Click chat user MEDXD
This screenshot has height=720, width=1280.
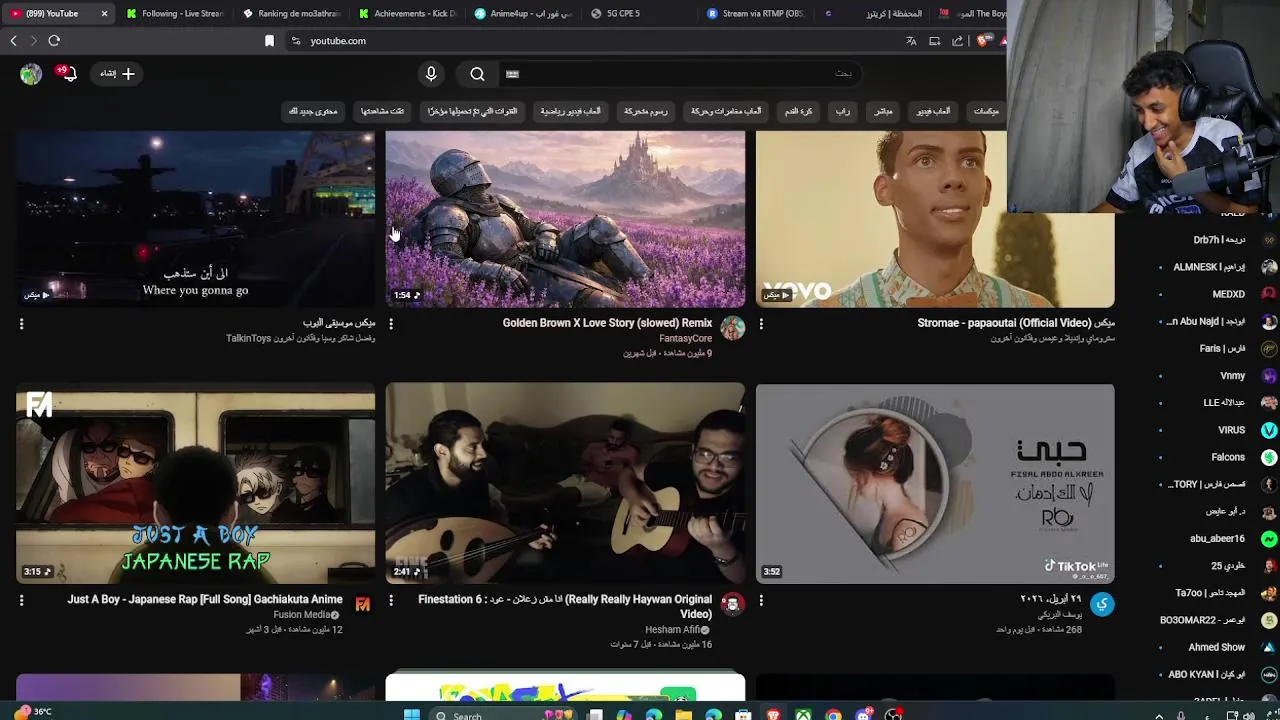[x=1228, y=294]
